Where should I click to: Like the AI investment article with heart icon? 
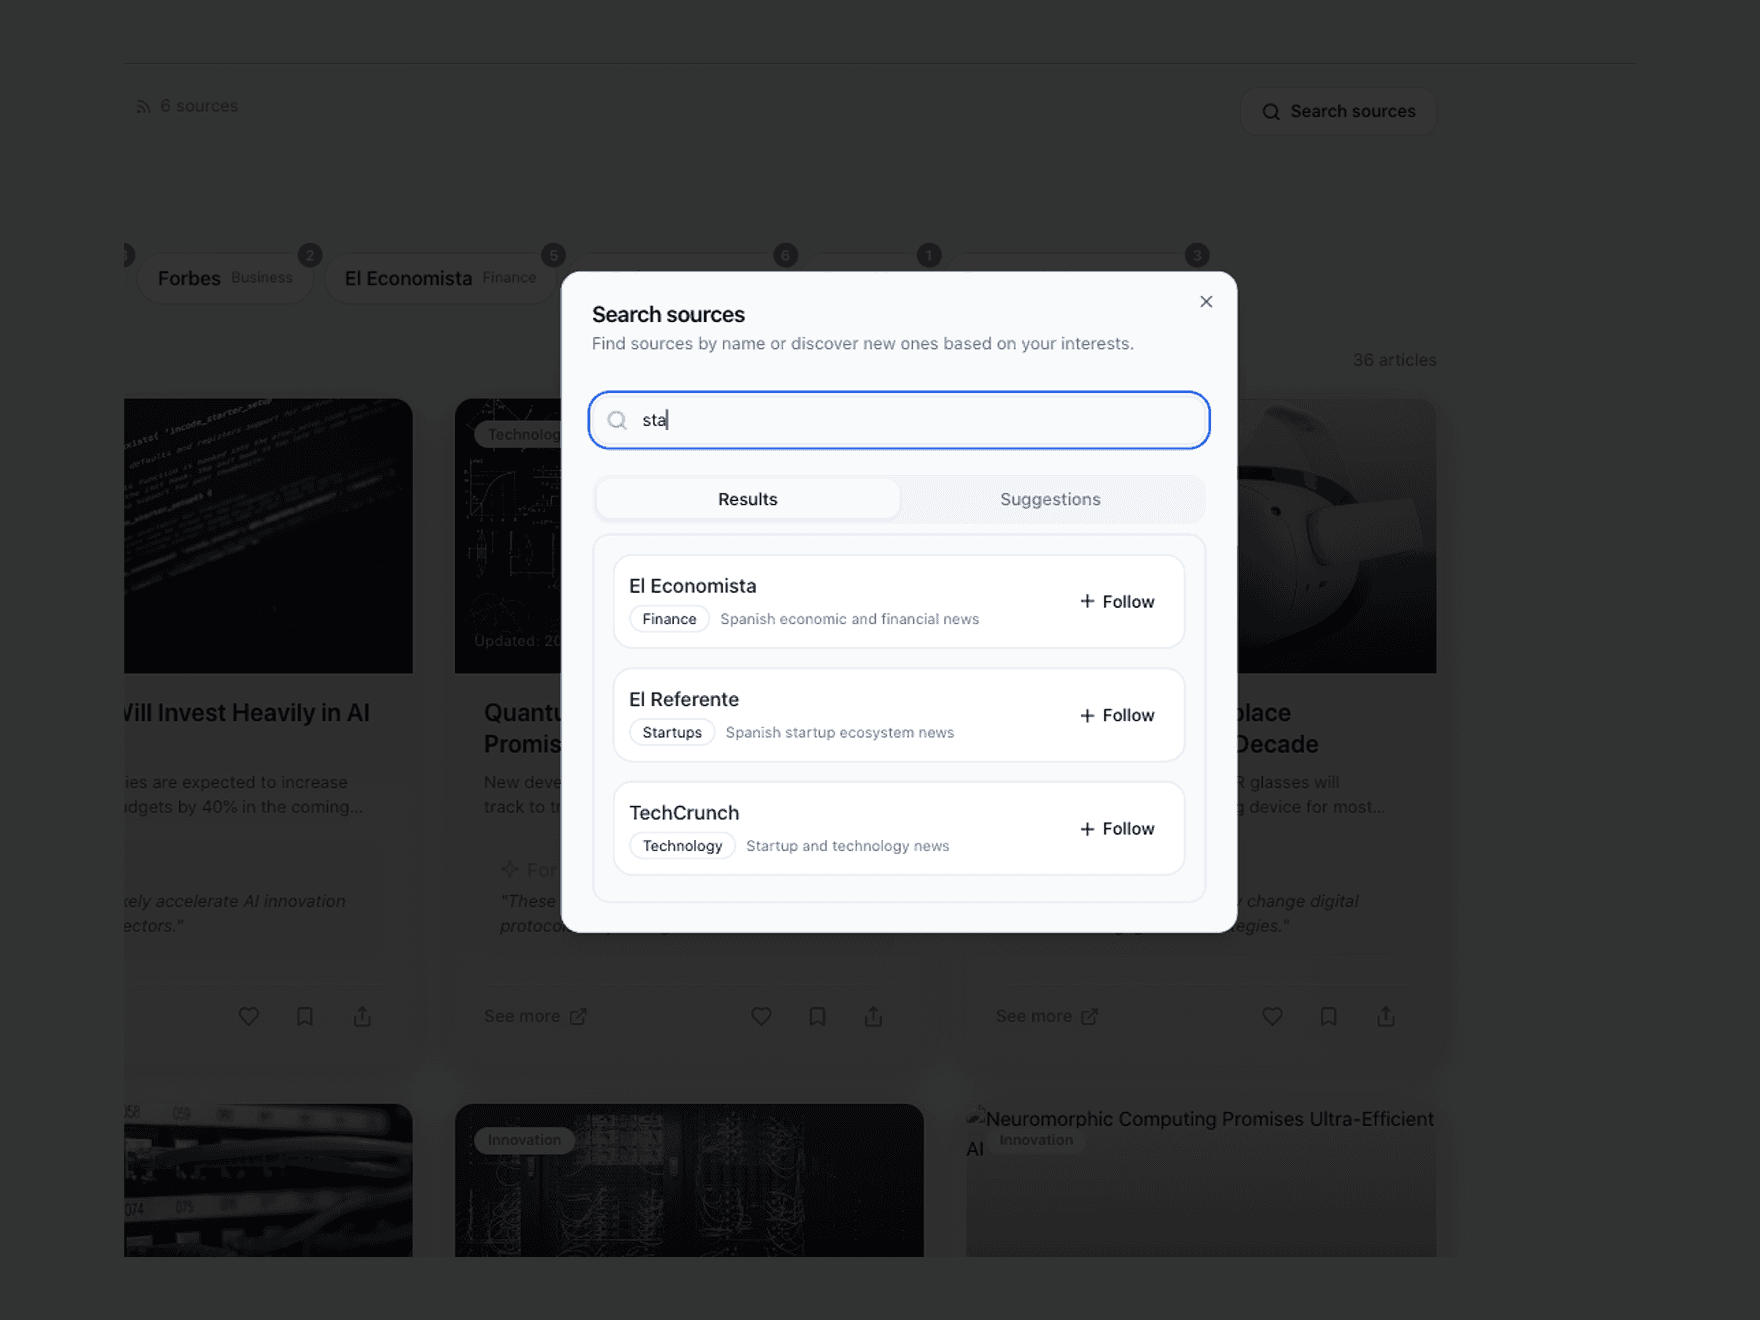click(x=249, y=1016)
